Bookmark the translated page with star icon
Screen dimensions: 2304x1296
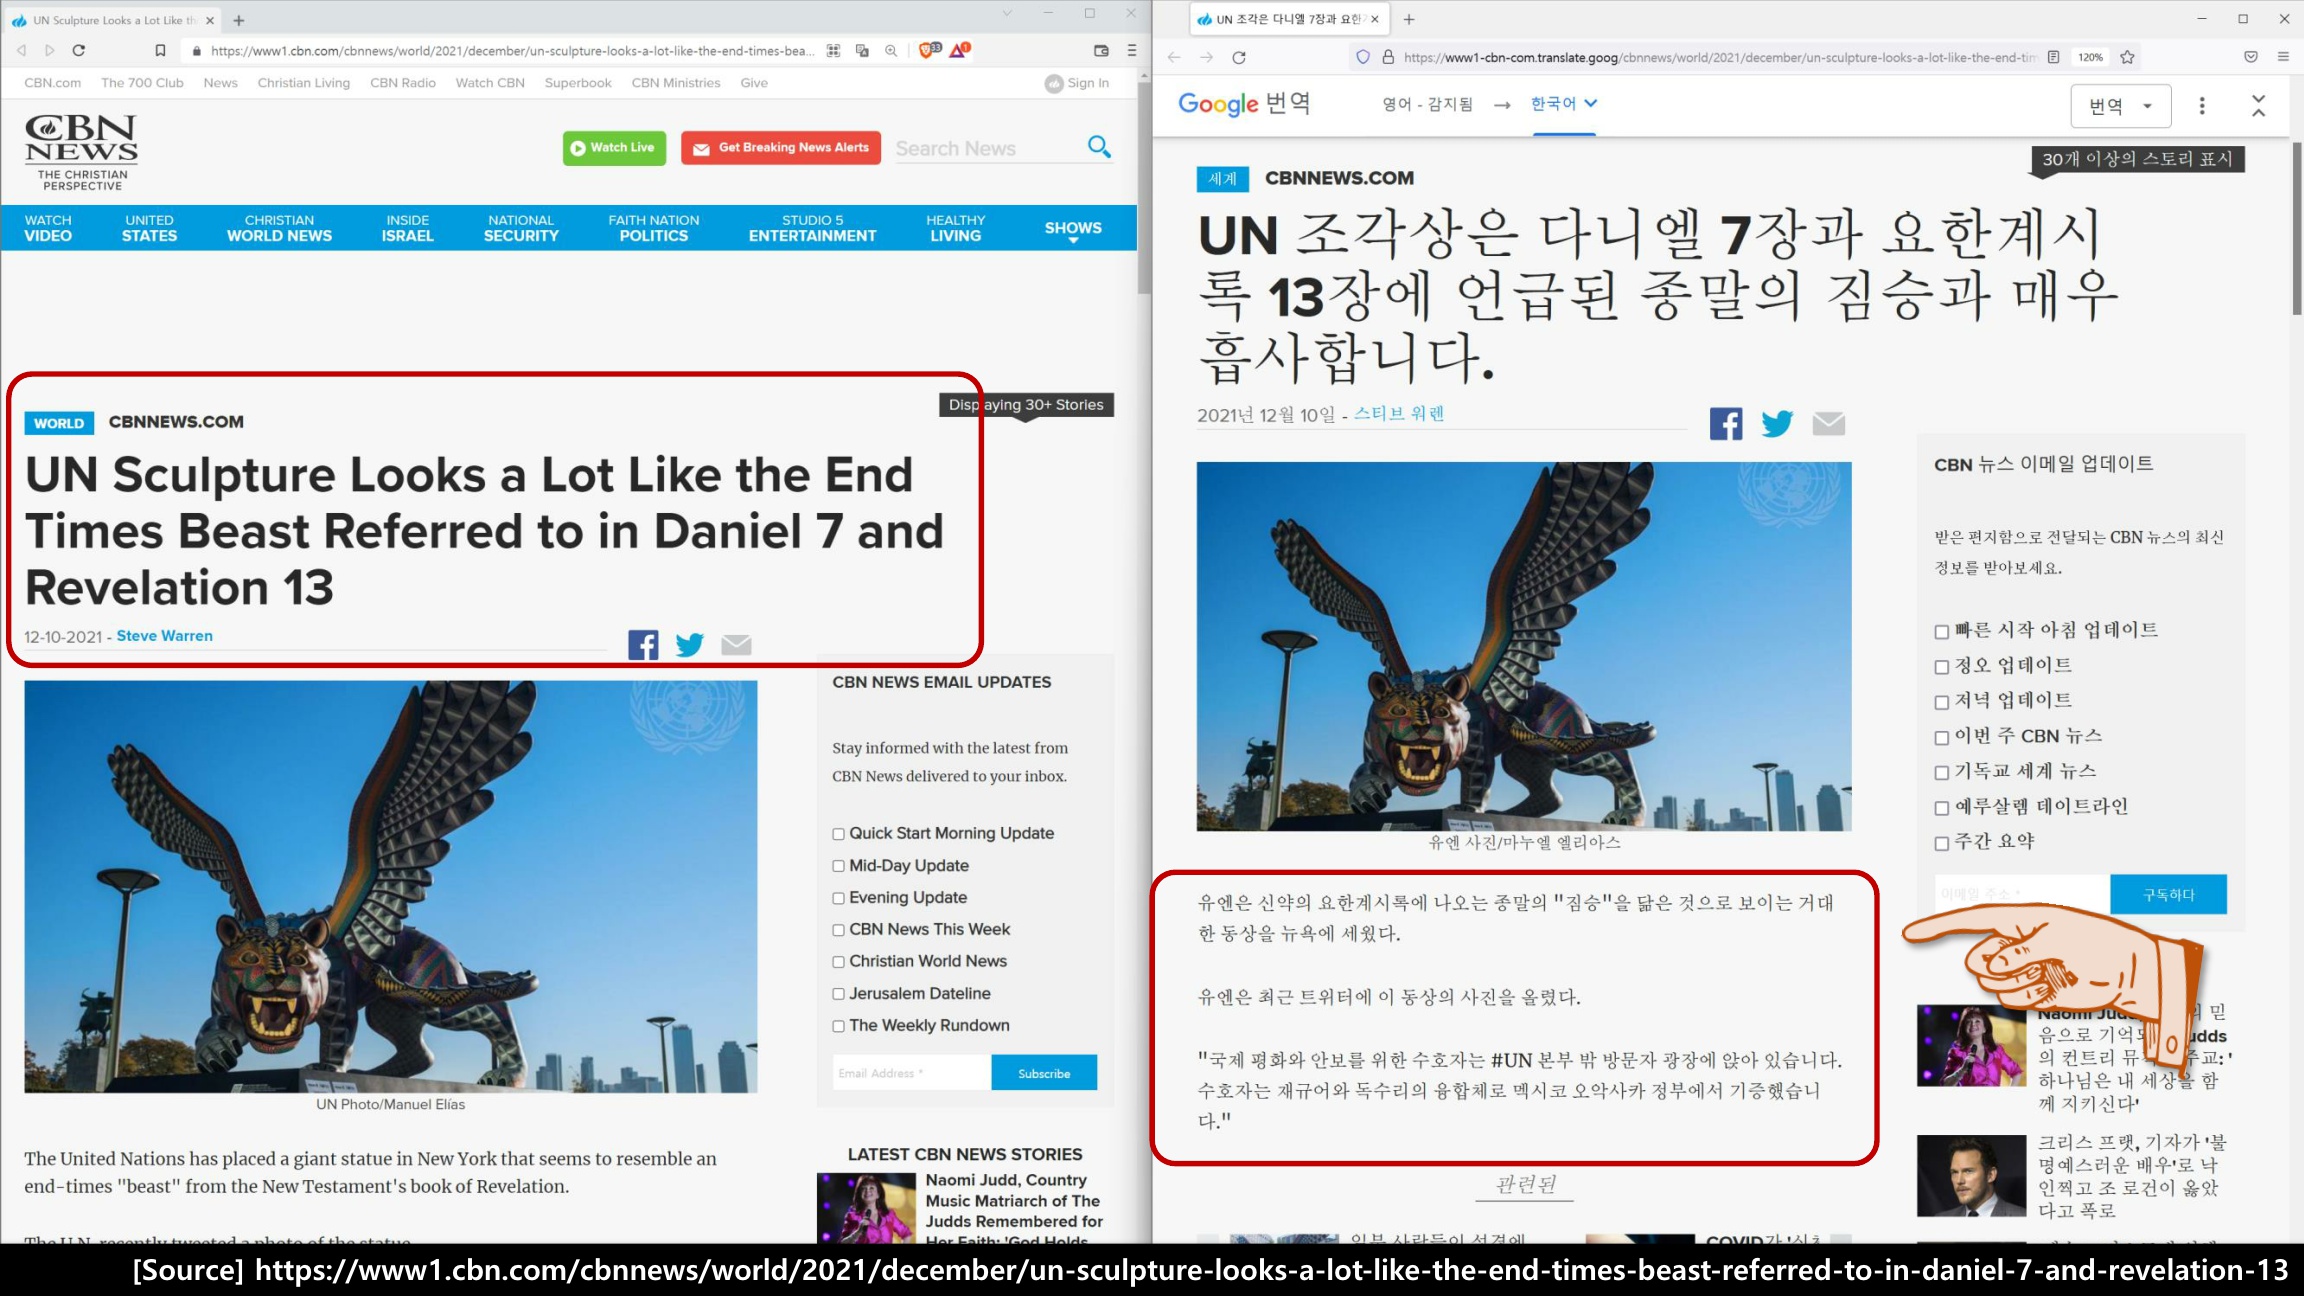pyautogui.click(x=2127, y=57)
